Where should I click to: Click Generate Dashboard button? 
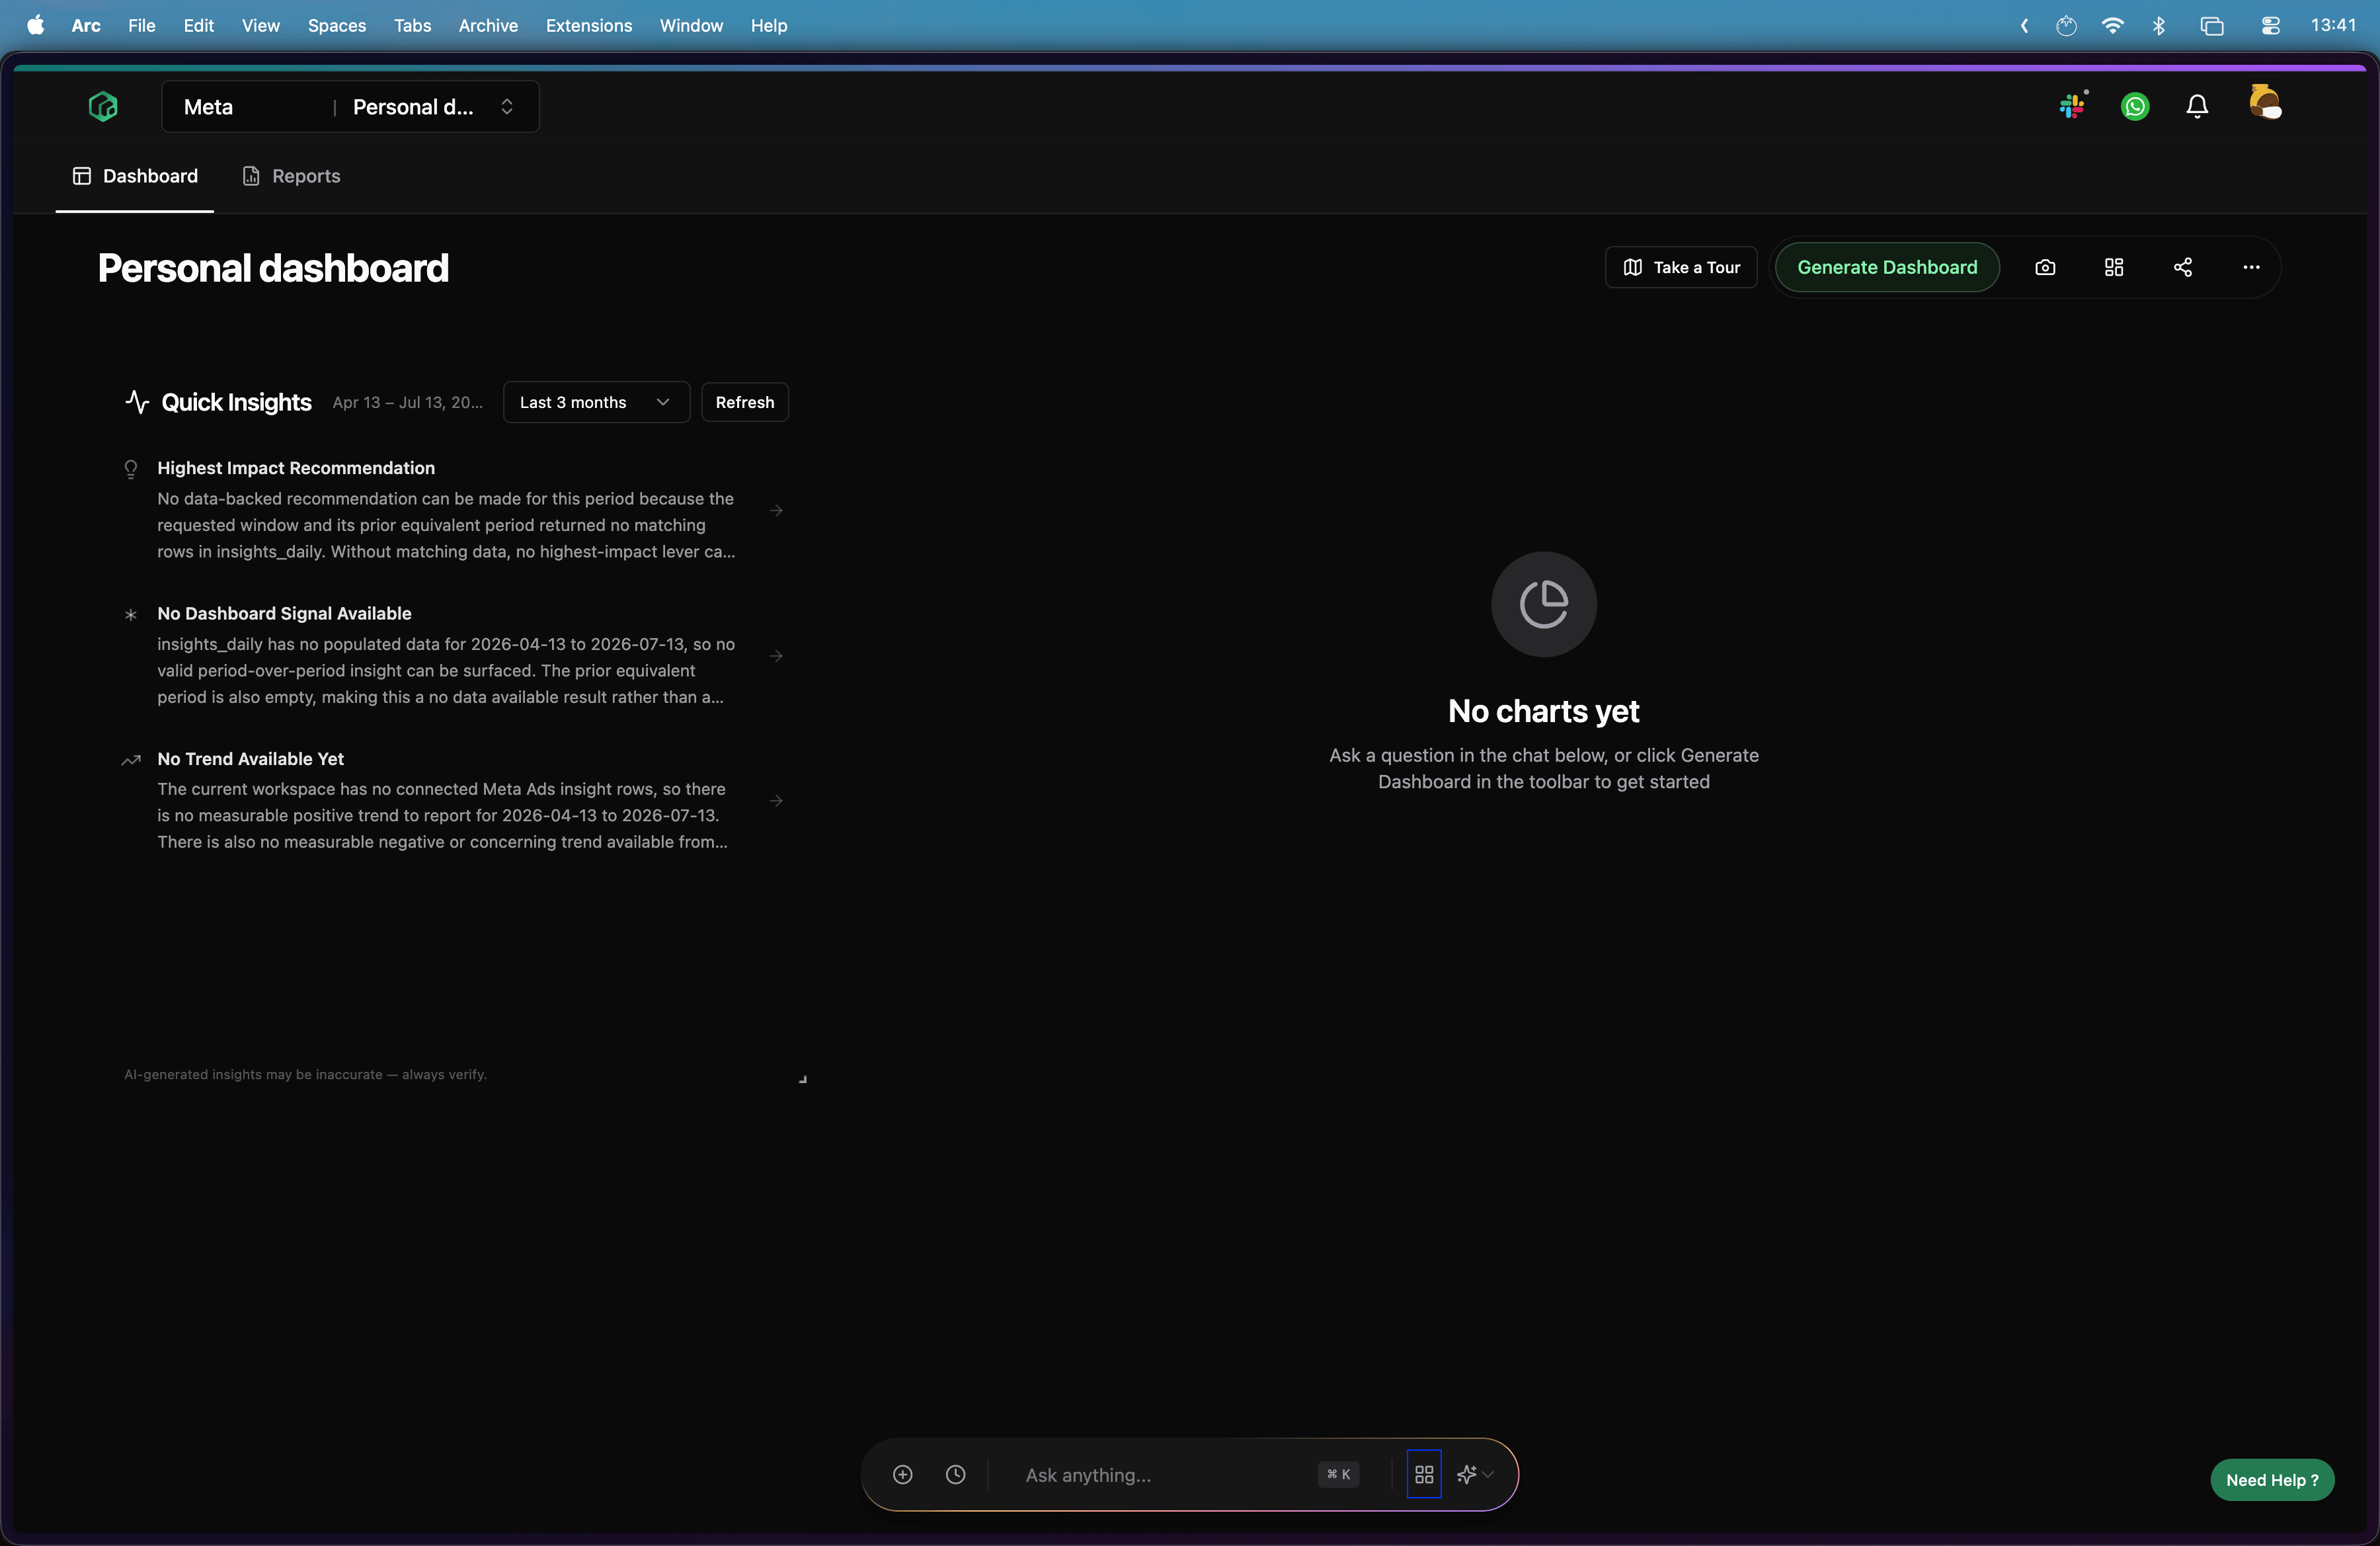(1887, 267)
